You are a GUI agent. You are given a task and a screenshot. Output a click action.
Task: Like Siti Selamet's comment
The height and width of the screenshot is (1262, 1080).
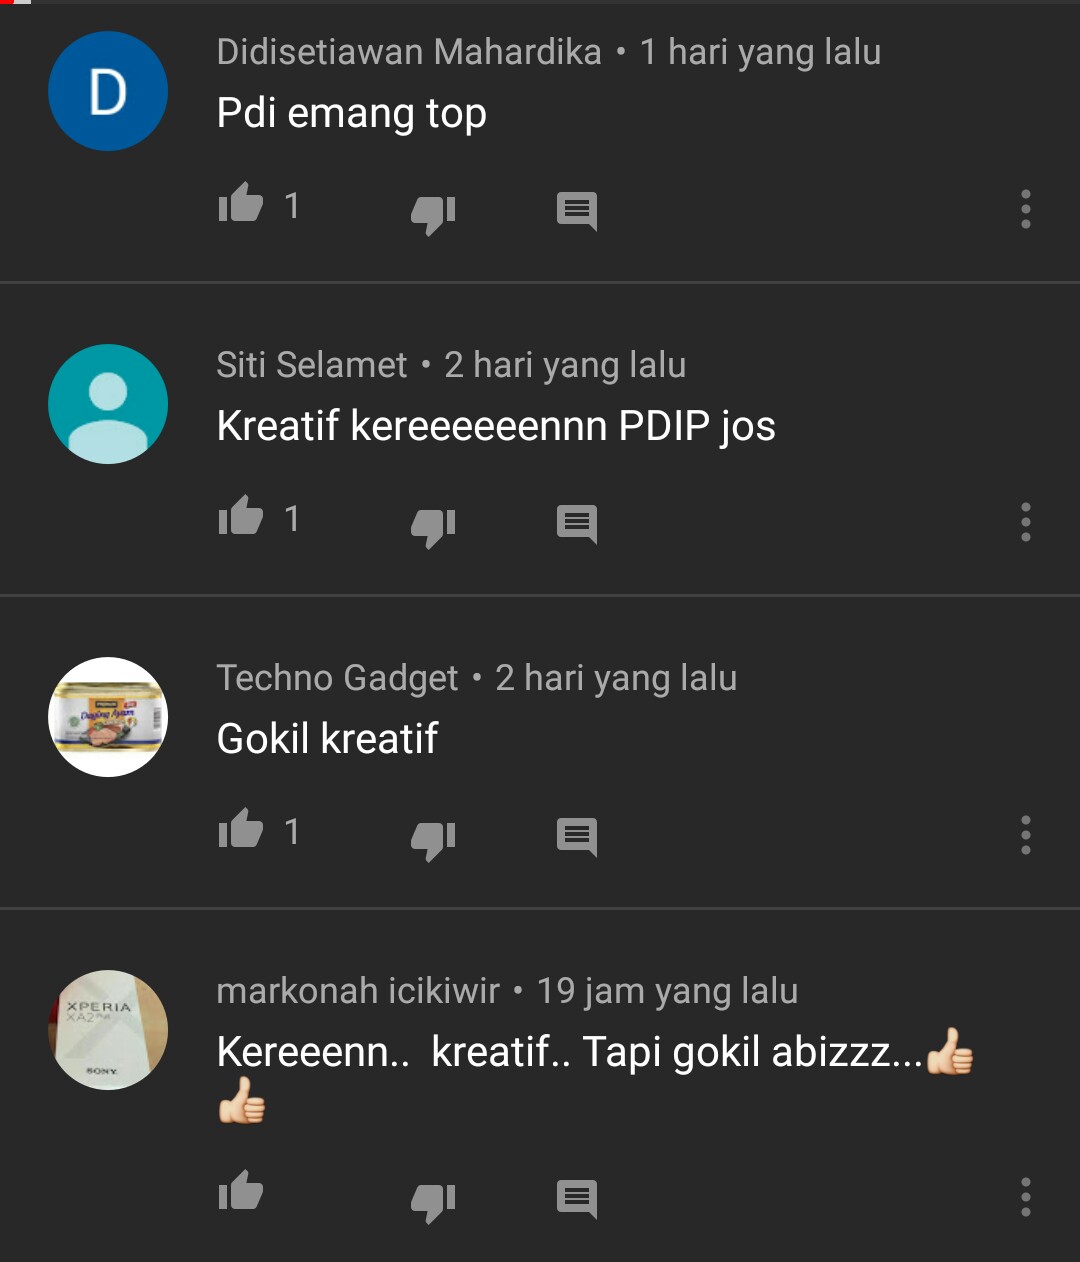pyautogui.click(x=241, y=517)
